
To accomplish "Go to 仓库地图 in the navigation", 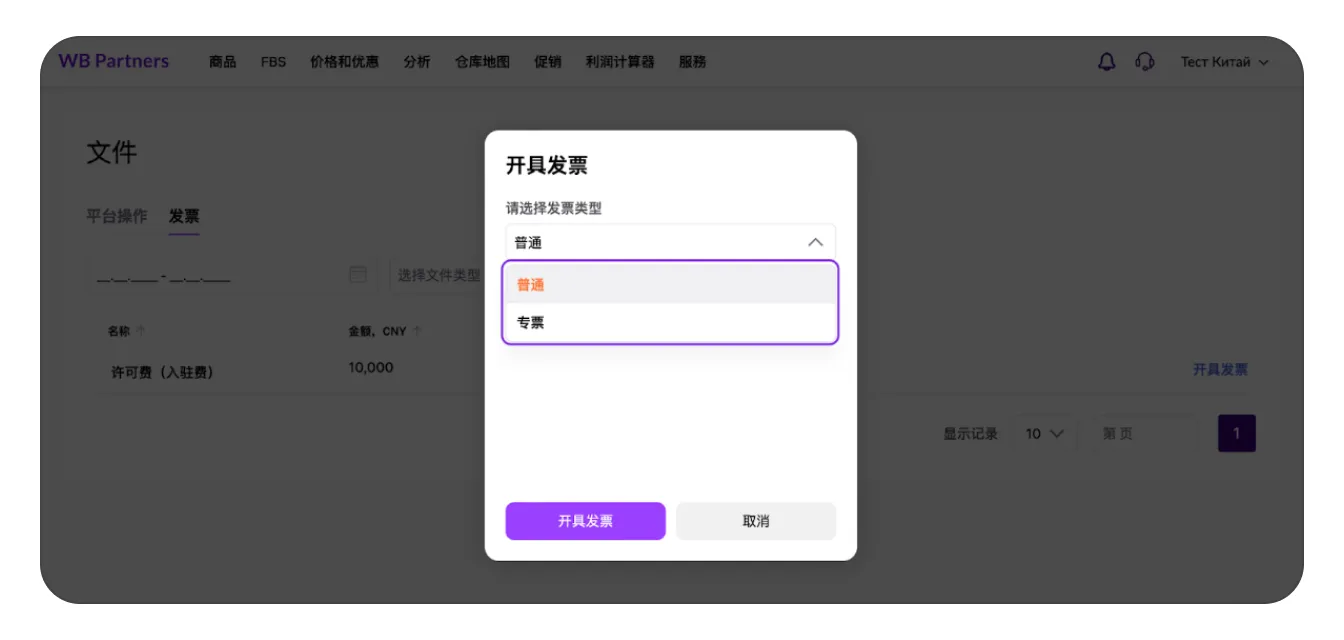I will [482, 62].
